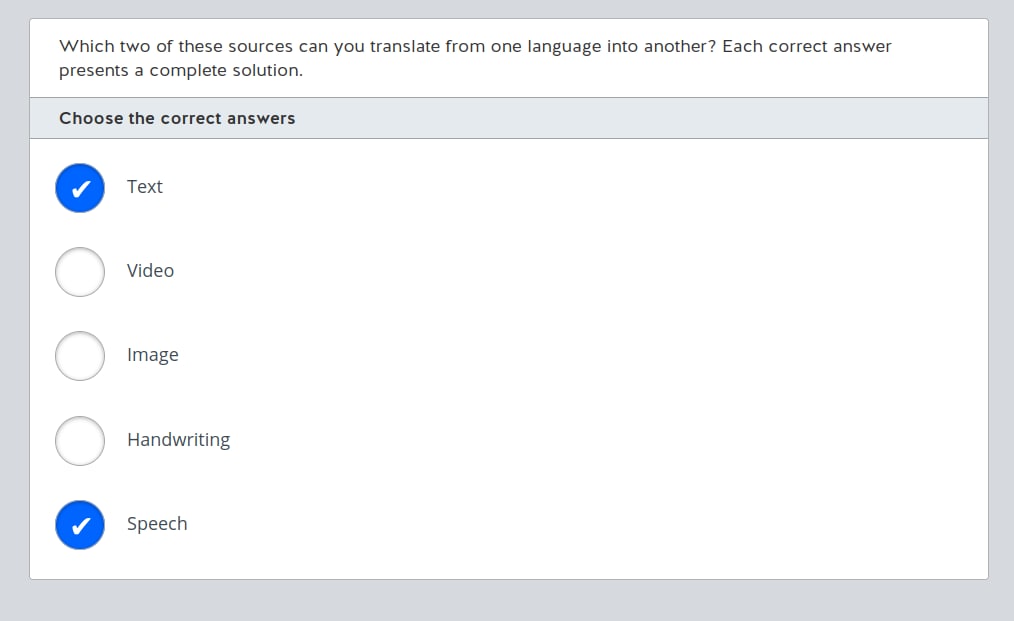Tick the Image answer checkbox
This screenshot has width=1014, height=621.
coord(80,356)
